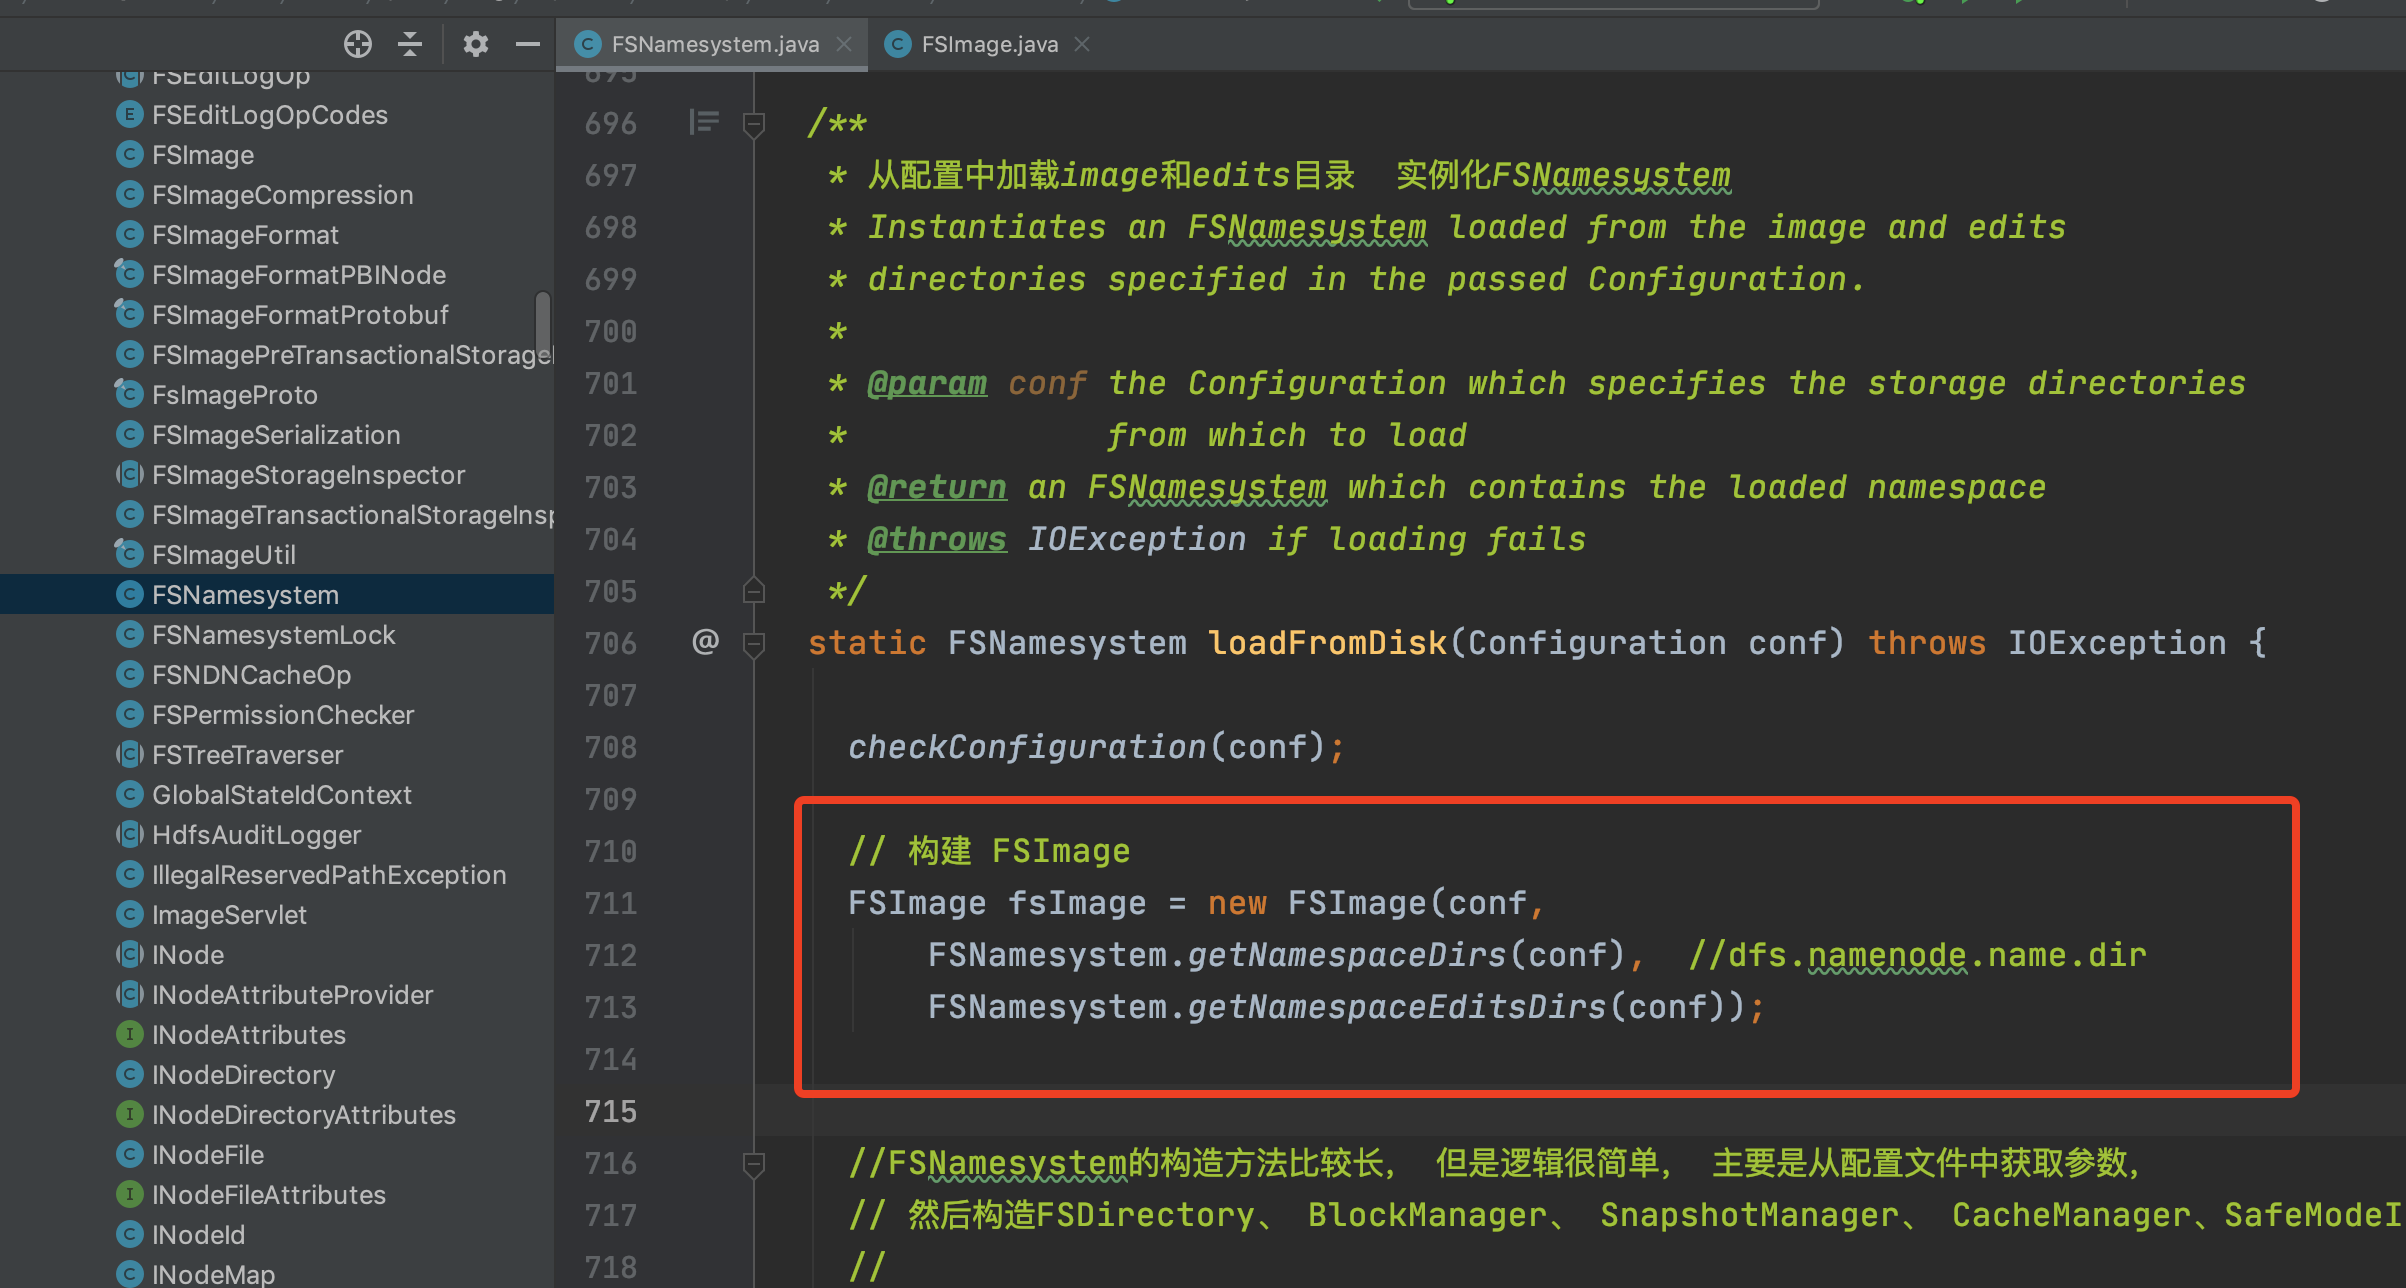Click the Collapse All icon in Project panel

point(410,44)
